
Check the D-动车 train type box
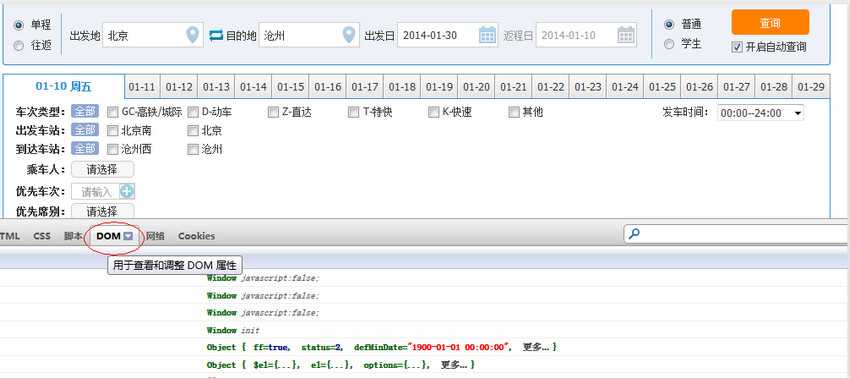click(193, 112)
